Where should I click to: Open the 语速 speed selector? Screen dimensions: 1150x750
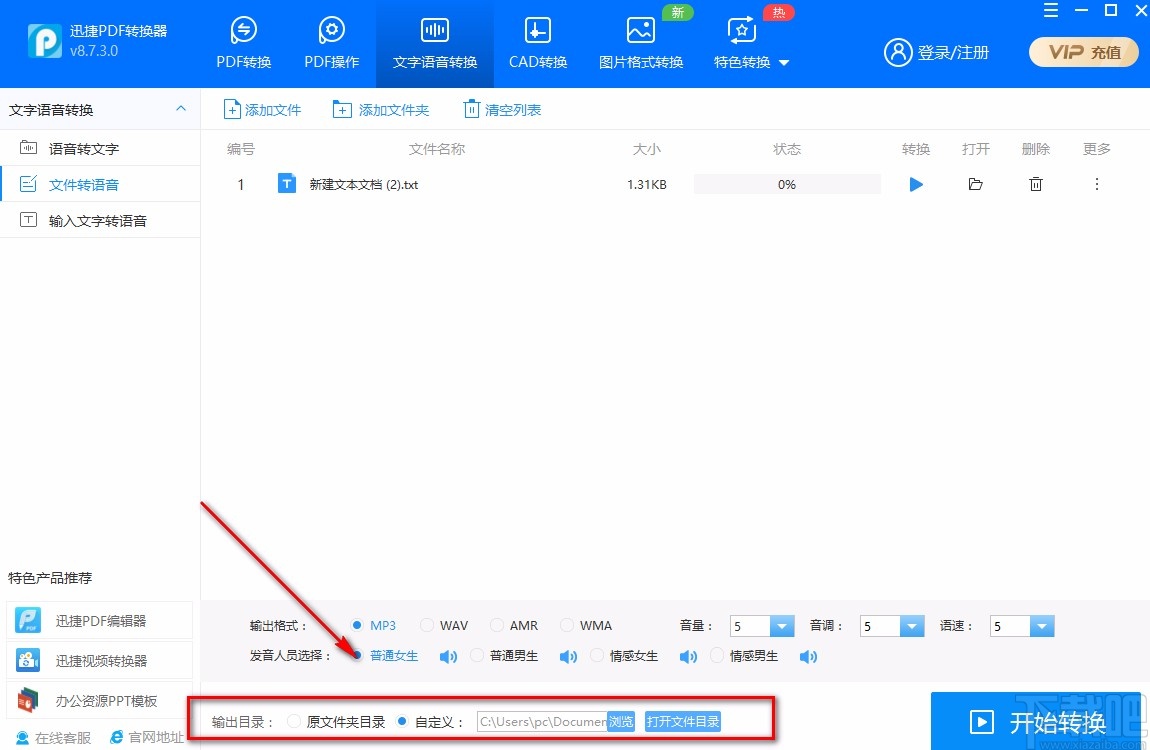pos(1041,625)
